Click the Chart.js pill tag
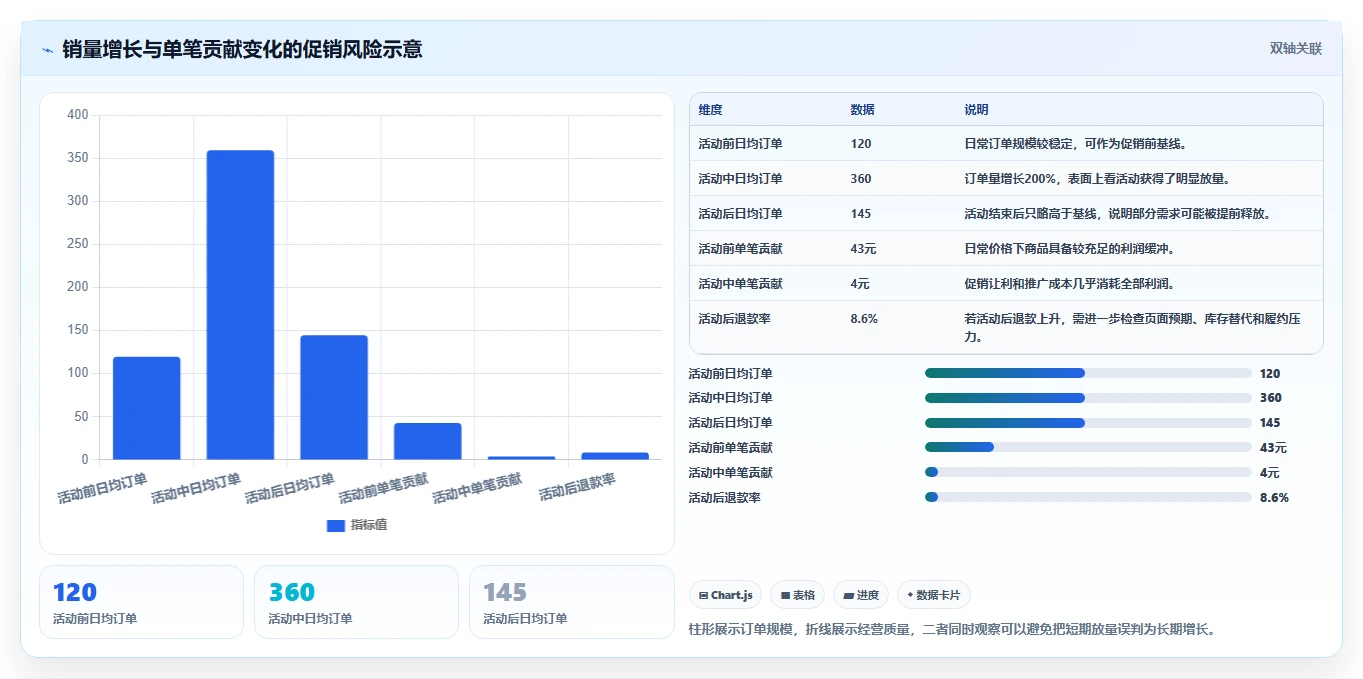1363x679 pixels. 725,595
